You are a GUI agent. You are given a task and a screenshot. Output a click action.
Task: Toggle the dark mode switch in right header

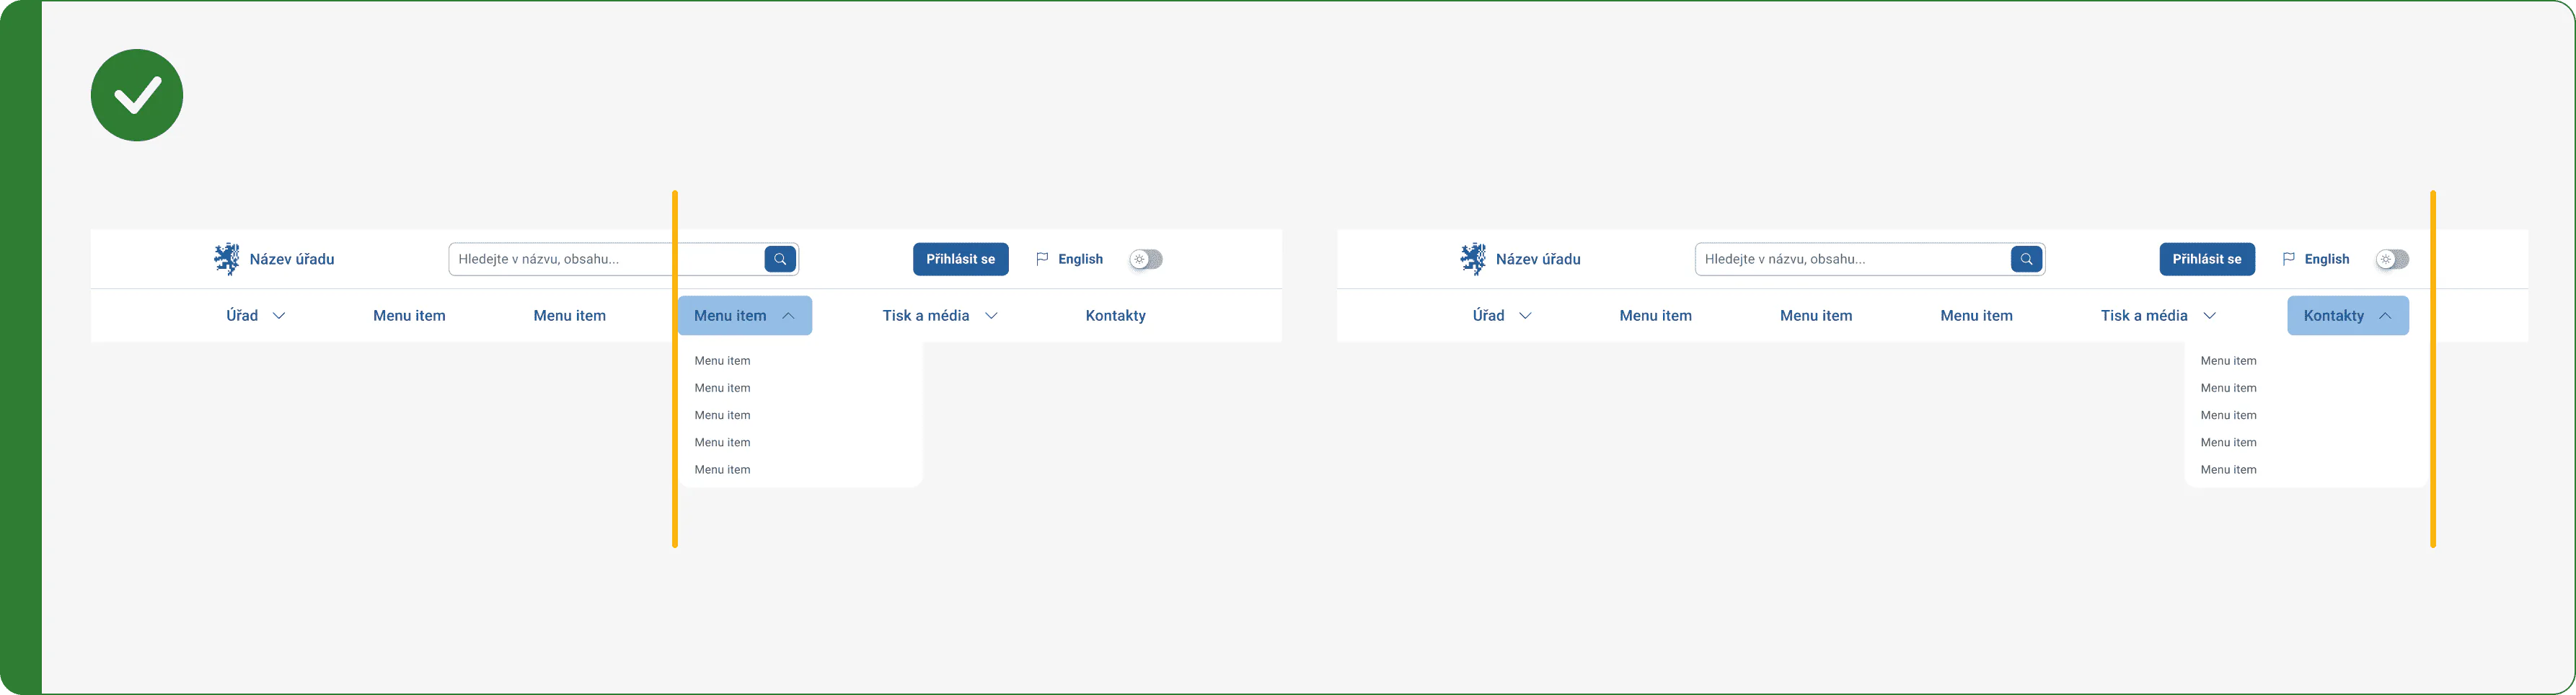click(2392, 259)
